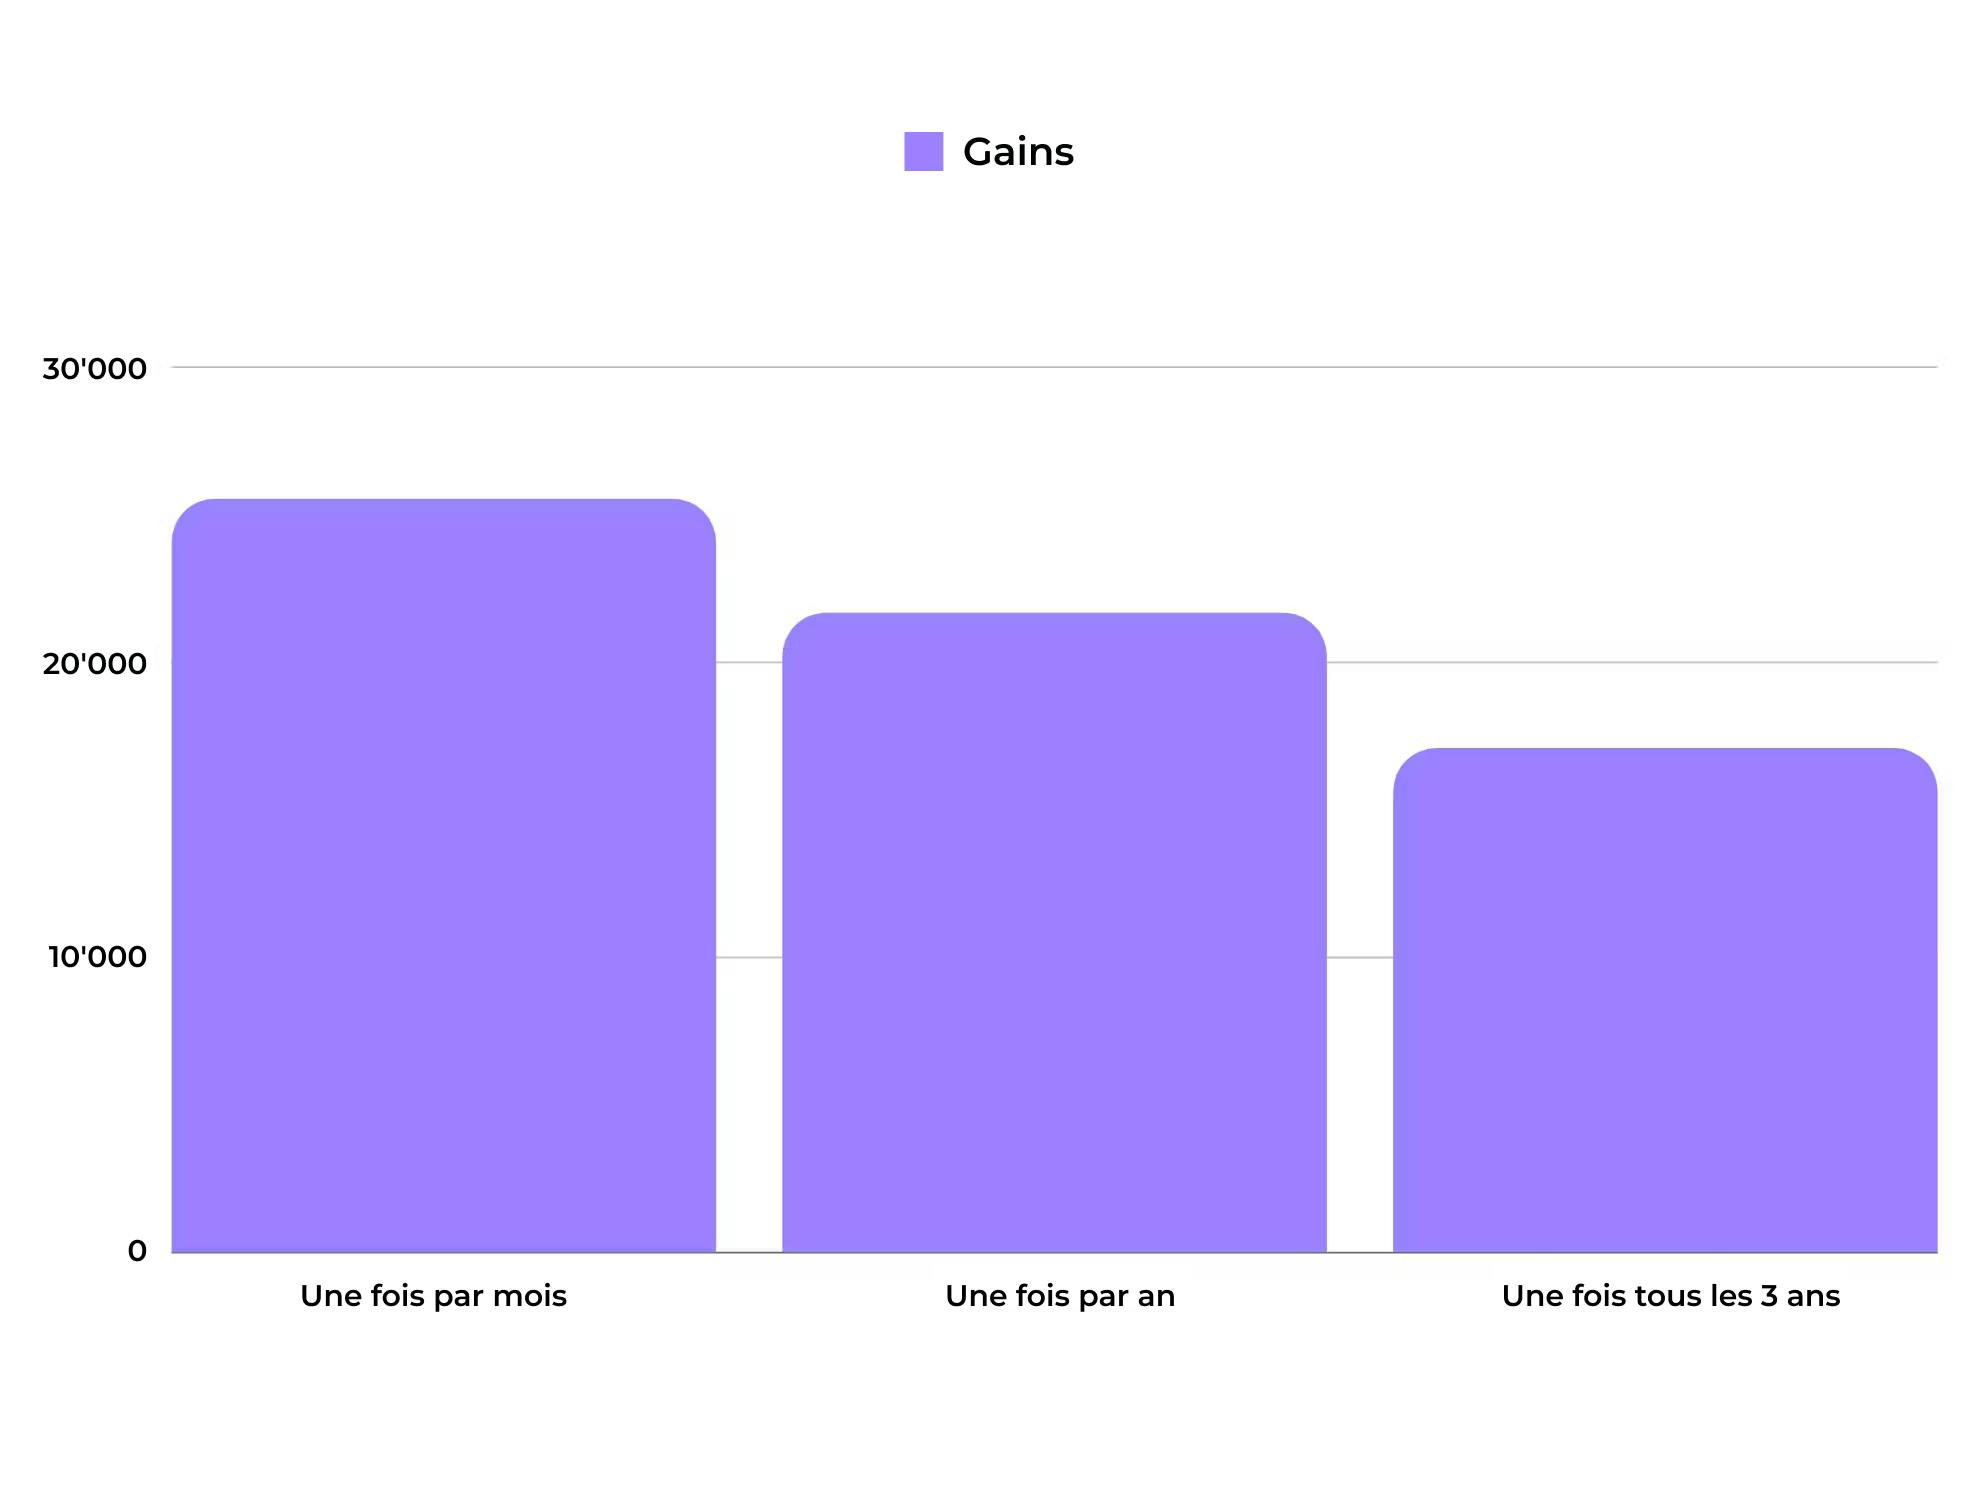Viewport: 1980px width, 1485px height.
Task: Click the baseline between the last two bars
Action: tap(1359, 1252)
